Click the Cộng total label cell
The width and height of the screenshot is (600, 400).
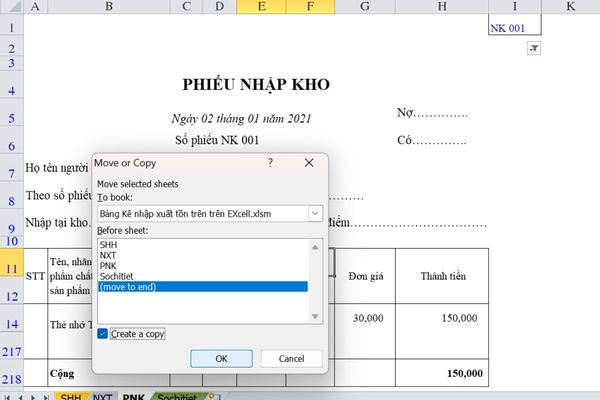click(x=62, y=373)
